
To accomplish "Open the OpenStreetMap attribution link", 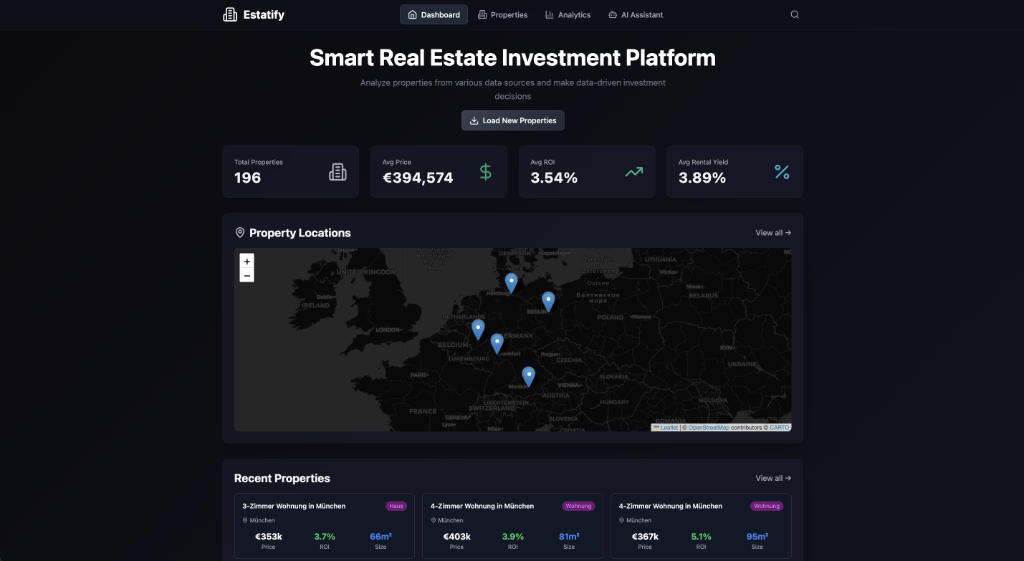I will click(x=709, y=427).
